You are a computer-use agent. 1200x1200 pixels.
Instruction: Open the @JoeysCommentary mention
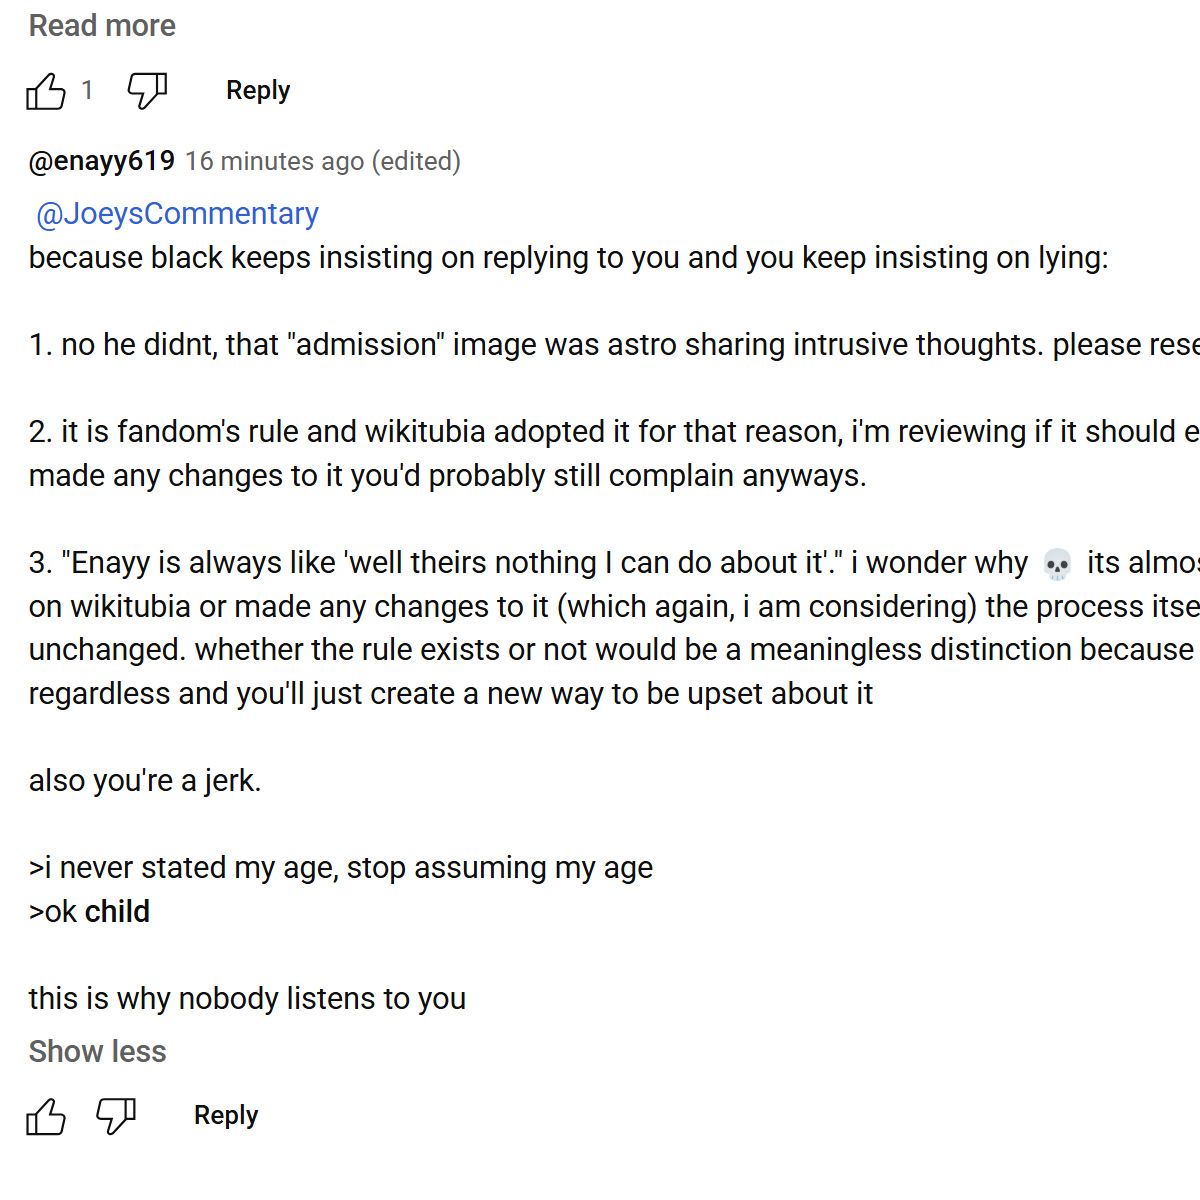click(x=177, y=214)
